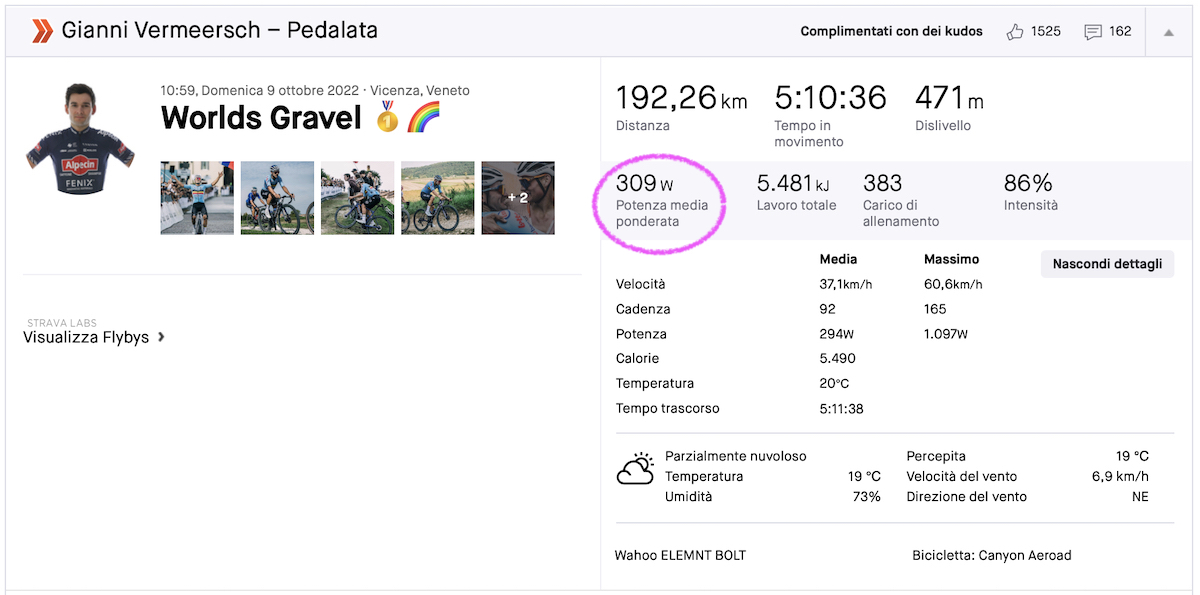Click the 5:10:36 moving time value
The height and width of the screenshot is (595, 1200).
tap(830, 98)
